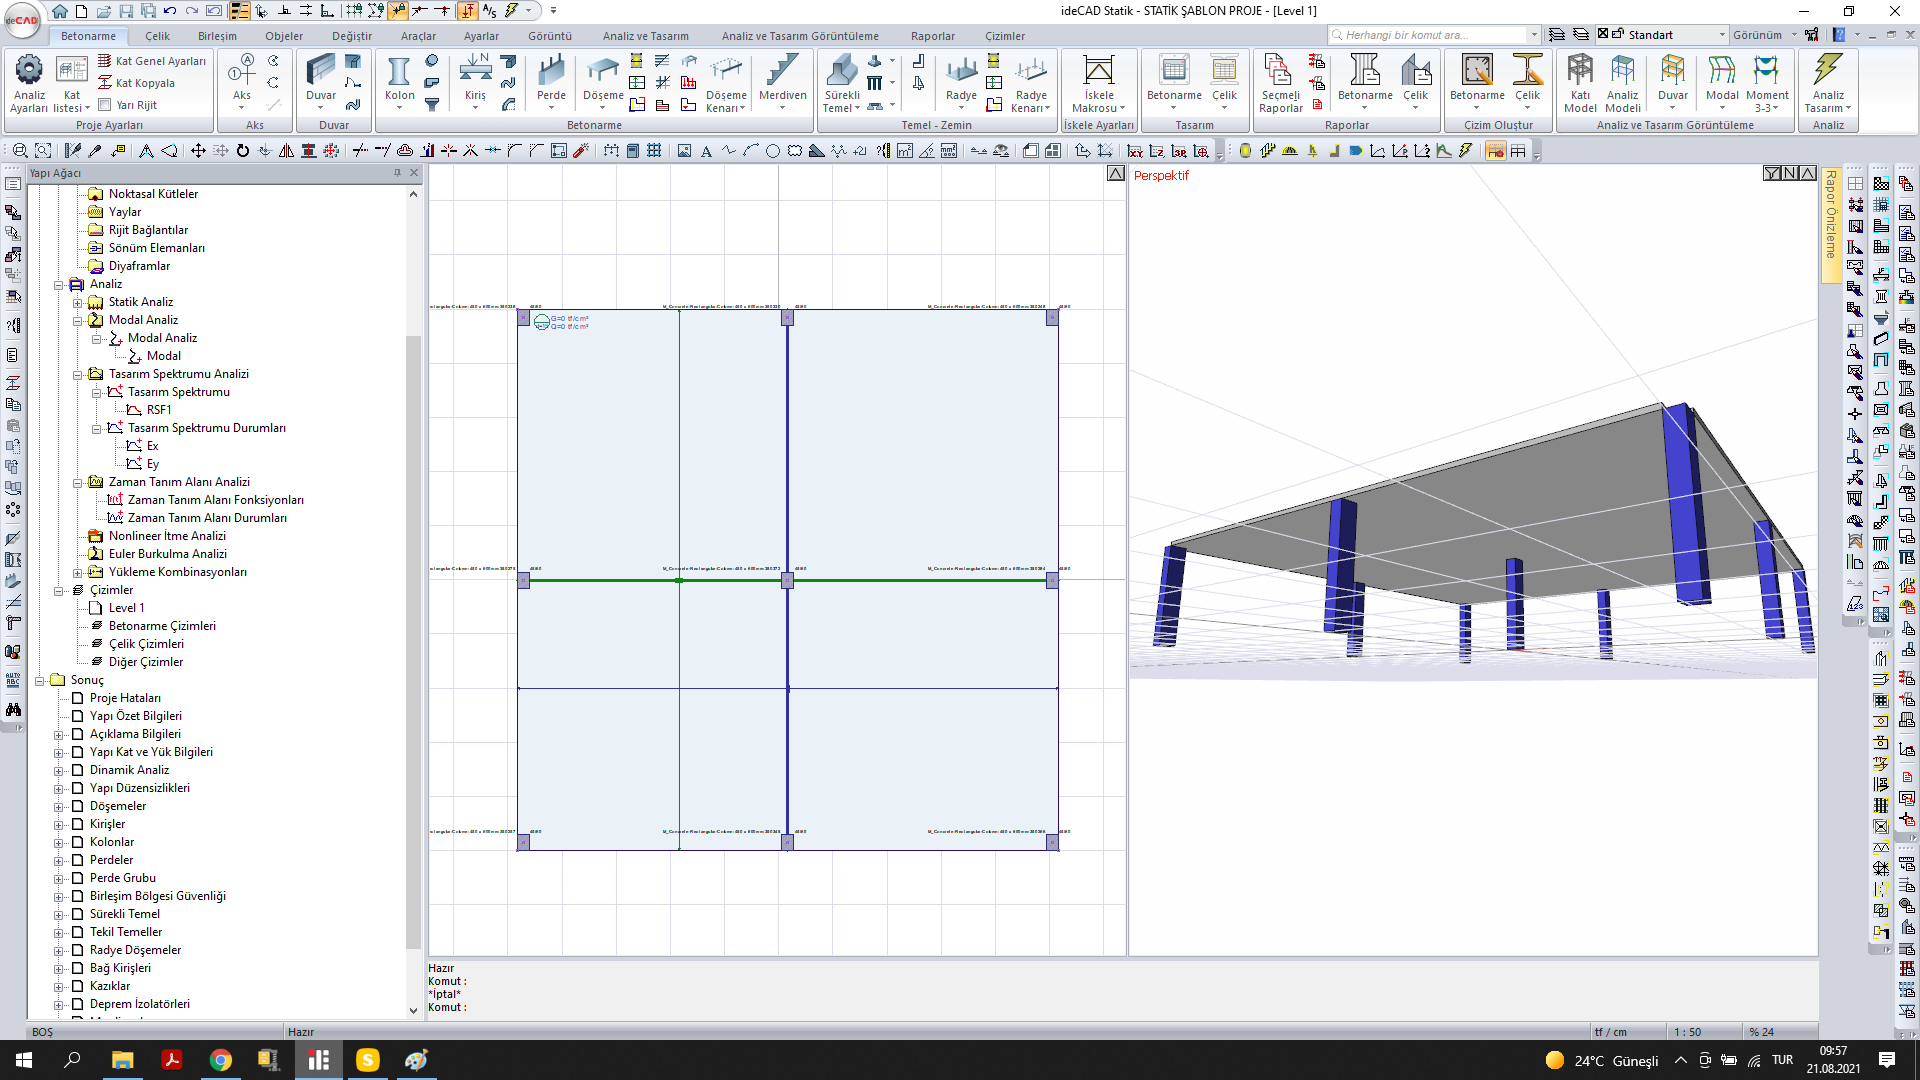The width and height of the screenshot is (1920, 1080).
Task: Click the AUTO ABC icon in left sidebar
Action: click(13, 680)
